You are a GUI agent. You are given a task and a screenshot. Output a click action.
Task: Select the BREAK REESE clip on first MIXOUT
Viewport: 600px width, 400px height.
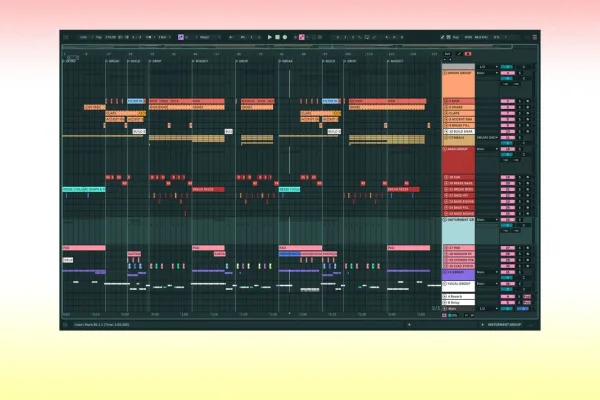(208, 189)
